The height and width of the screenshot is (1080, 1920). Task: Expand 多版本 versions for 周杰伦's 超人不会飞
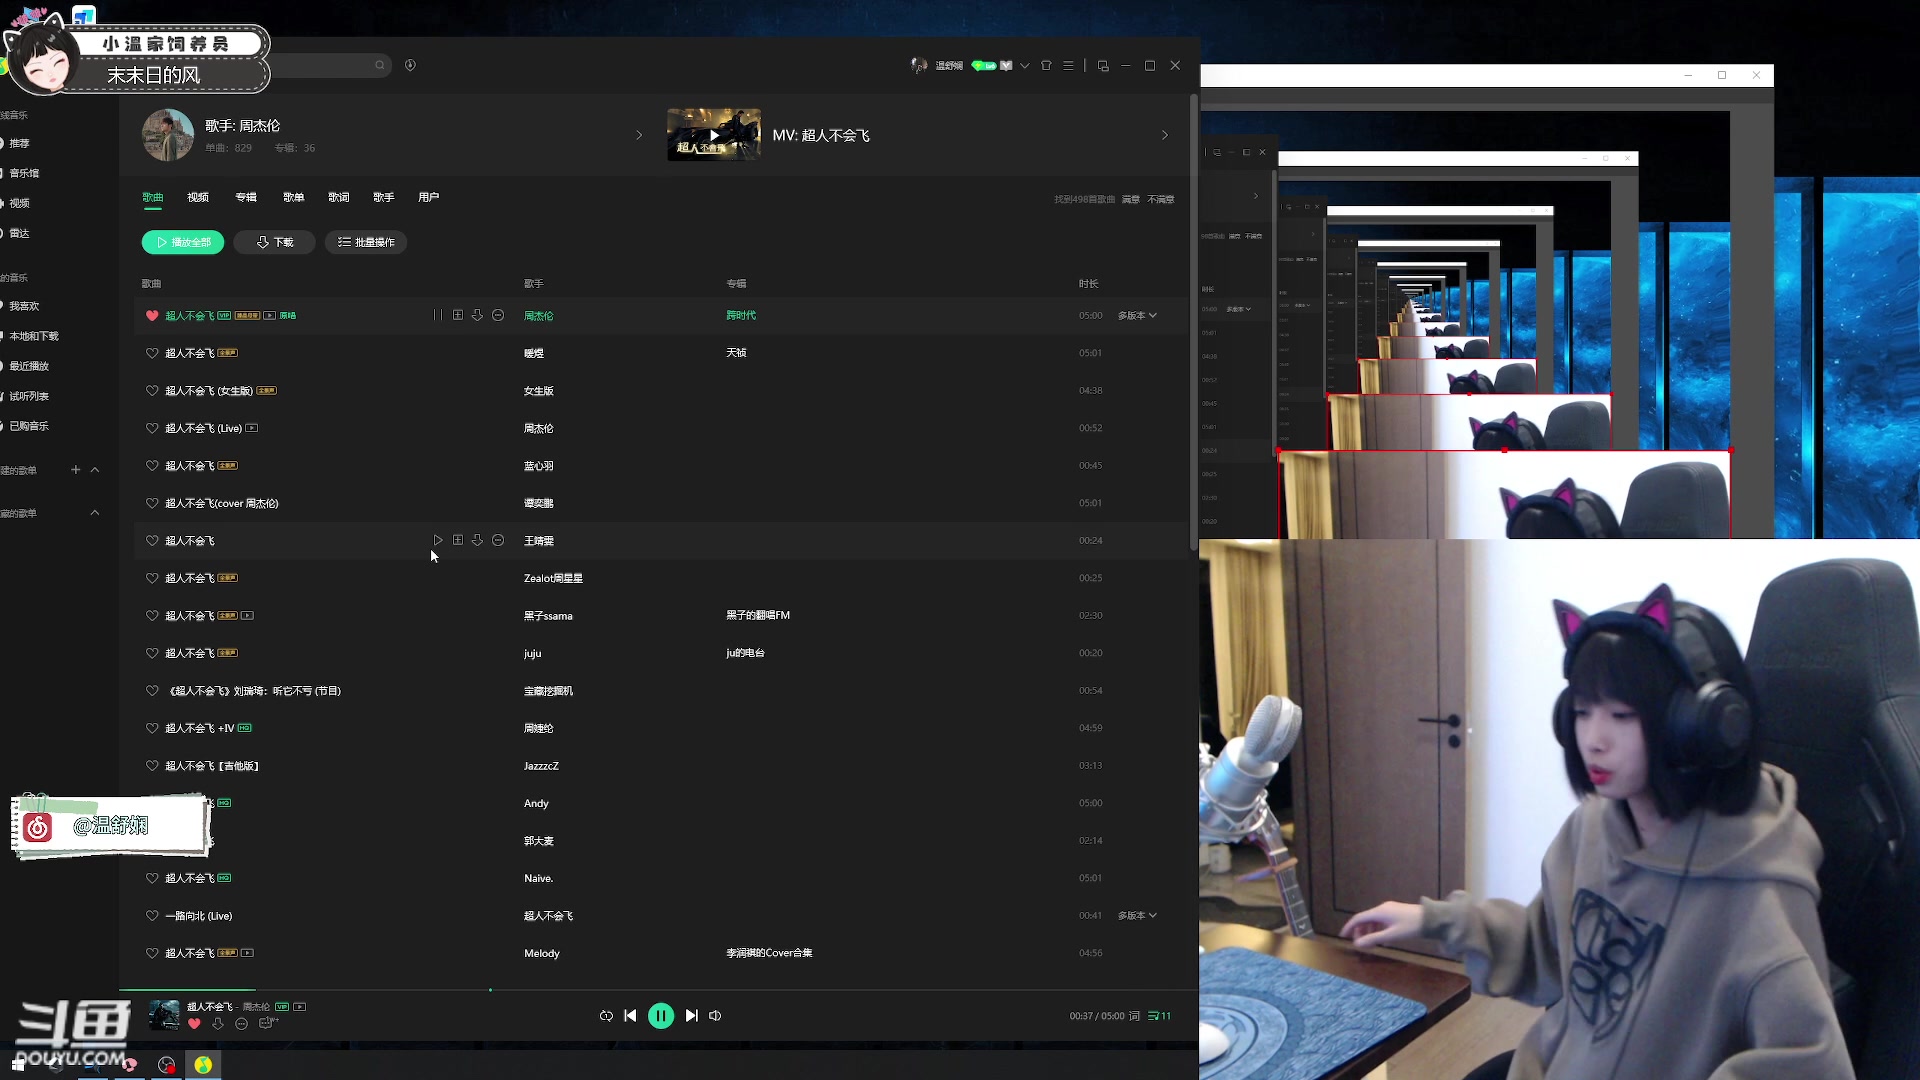pyautogui.click(x=1137, y=315)
